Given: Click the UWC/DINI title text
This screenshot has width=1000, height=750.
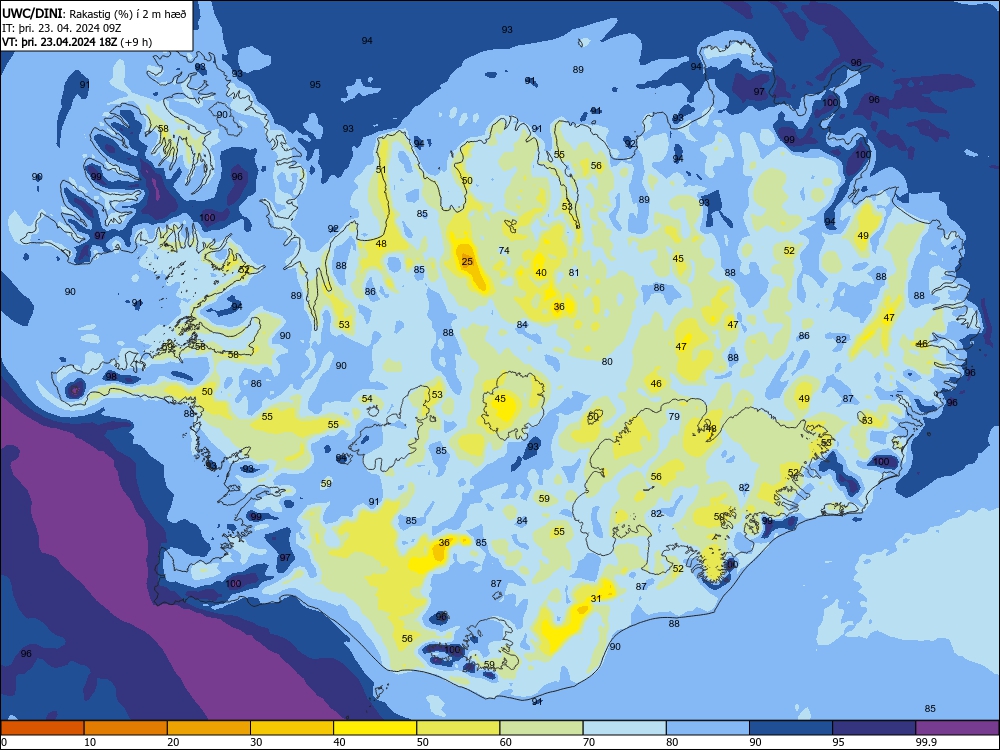Looking at the screenshot, I should pyautogui.click(x=32, y=13).
